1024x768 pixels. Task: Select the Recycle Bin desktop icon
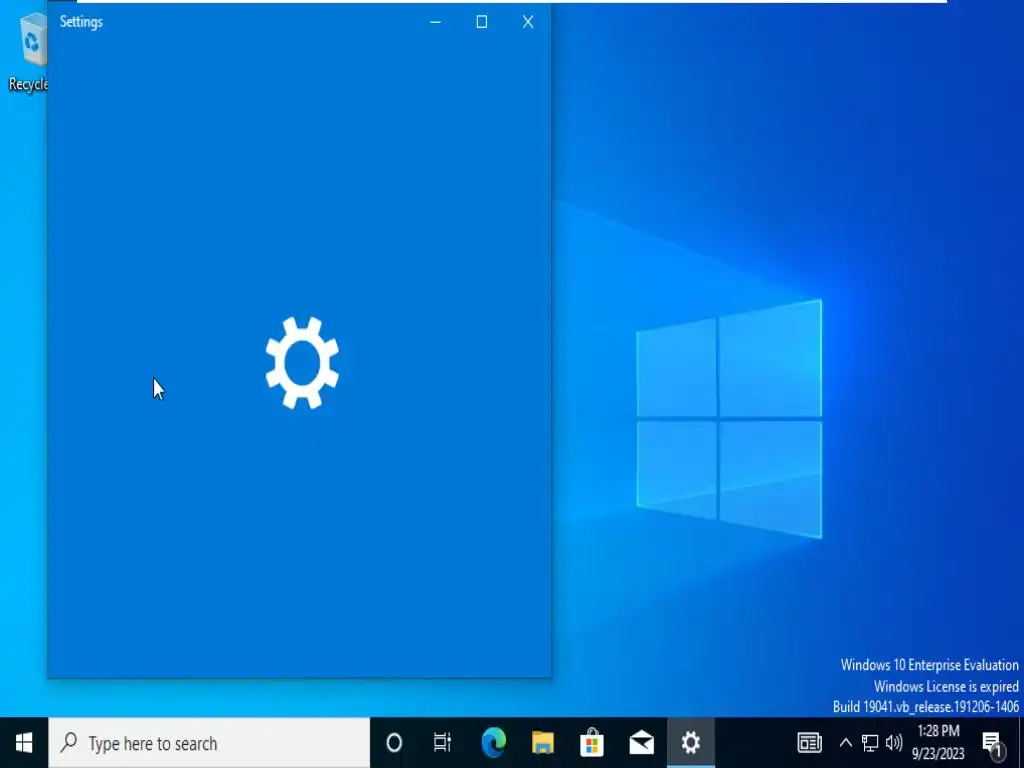tap(27, 52)
